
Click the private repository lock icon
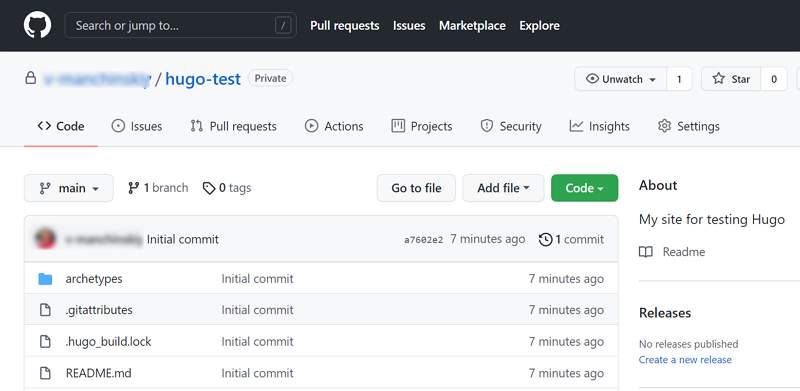pyautogui.click(x=31, y=79)
